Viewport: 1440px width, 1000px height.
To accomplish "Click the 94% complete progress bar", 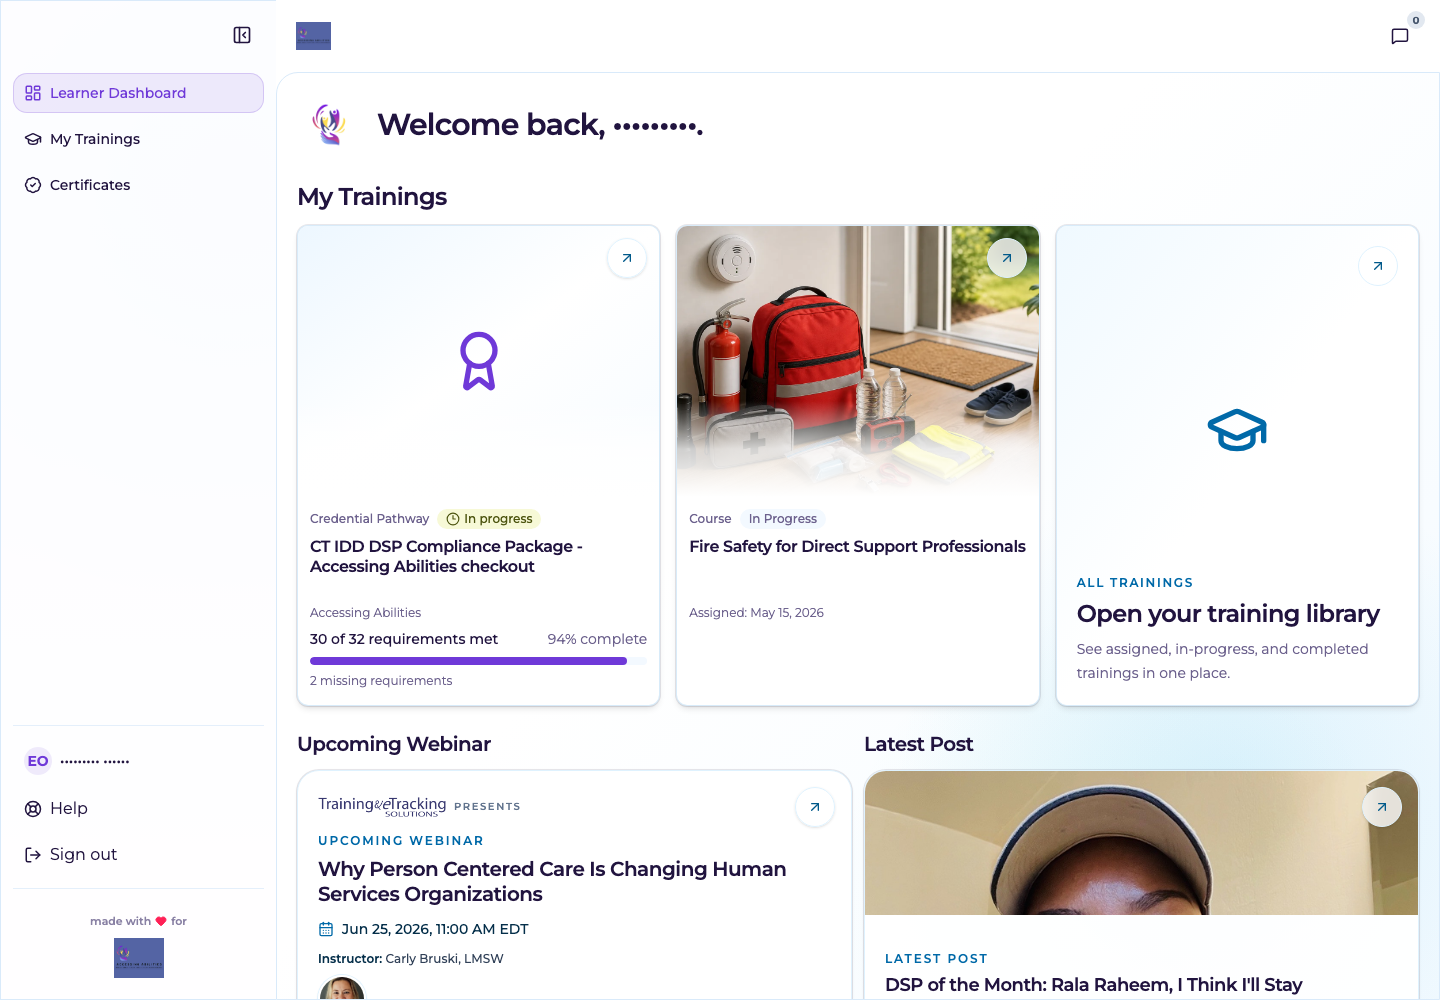I will (x=478, y=661).
